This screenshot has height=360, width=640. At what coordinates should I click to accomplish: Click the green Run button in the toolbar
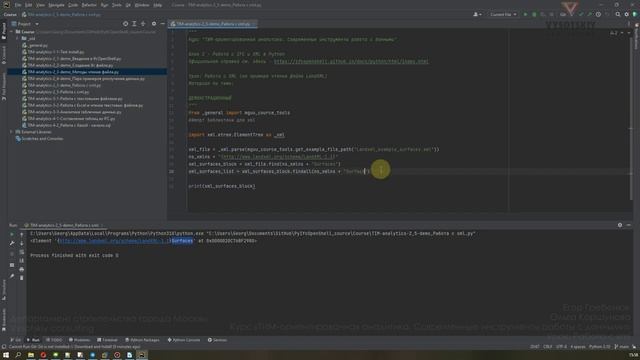click(525, 14)
